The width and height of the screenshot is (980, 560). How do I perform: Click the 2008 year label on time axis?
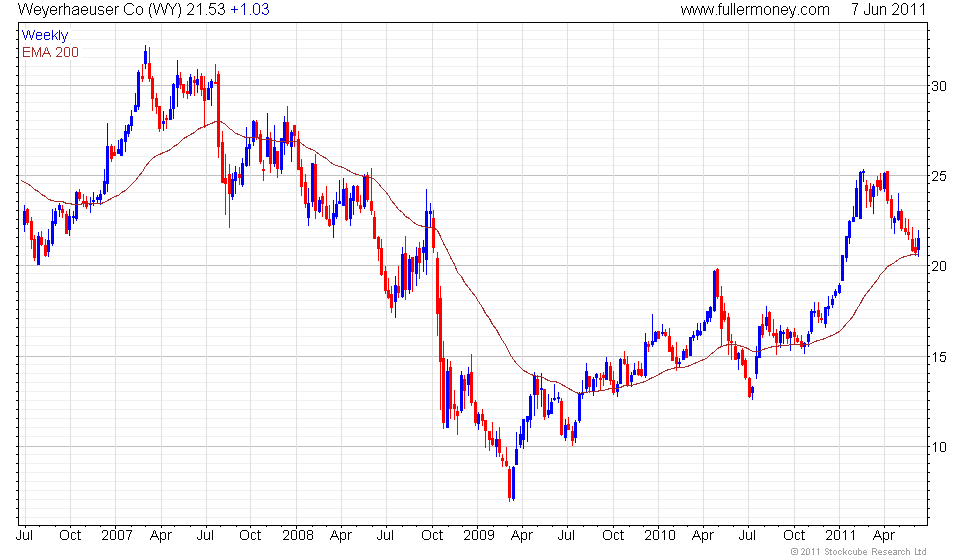tap(298, 536)
